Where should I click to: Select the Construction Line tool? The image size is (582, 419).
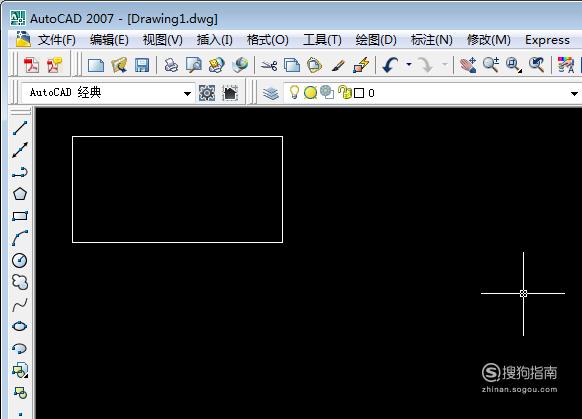point(20,150)
